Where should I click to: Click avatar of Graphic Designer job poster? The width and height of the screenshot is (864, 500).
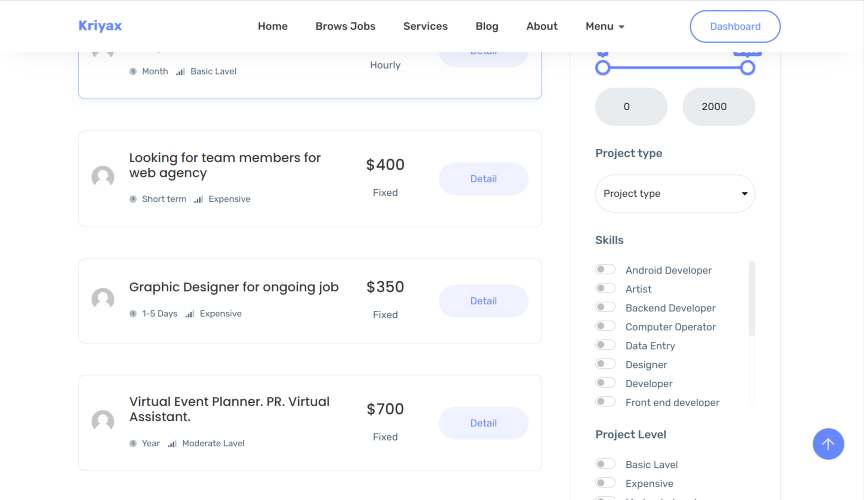pos(102,299)
